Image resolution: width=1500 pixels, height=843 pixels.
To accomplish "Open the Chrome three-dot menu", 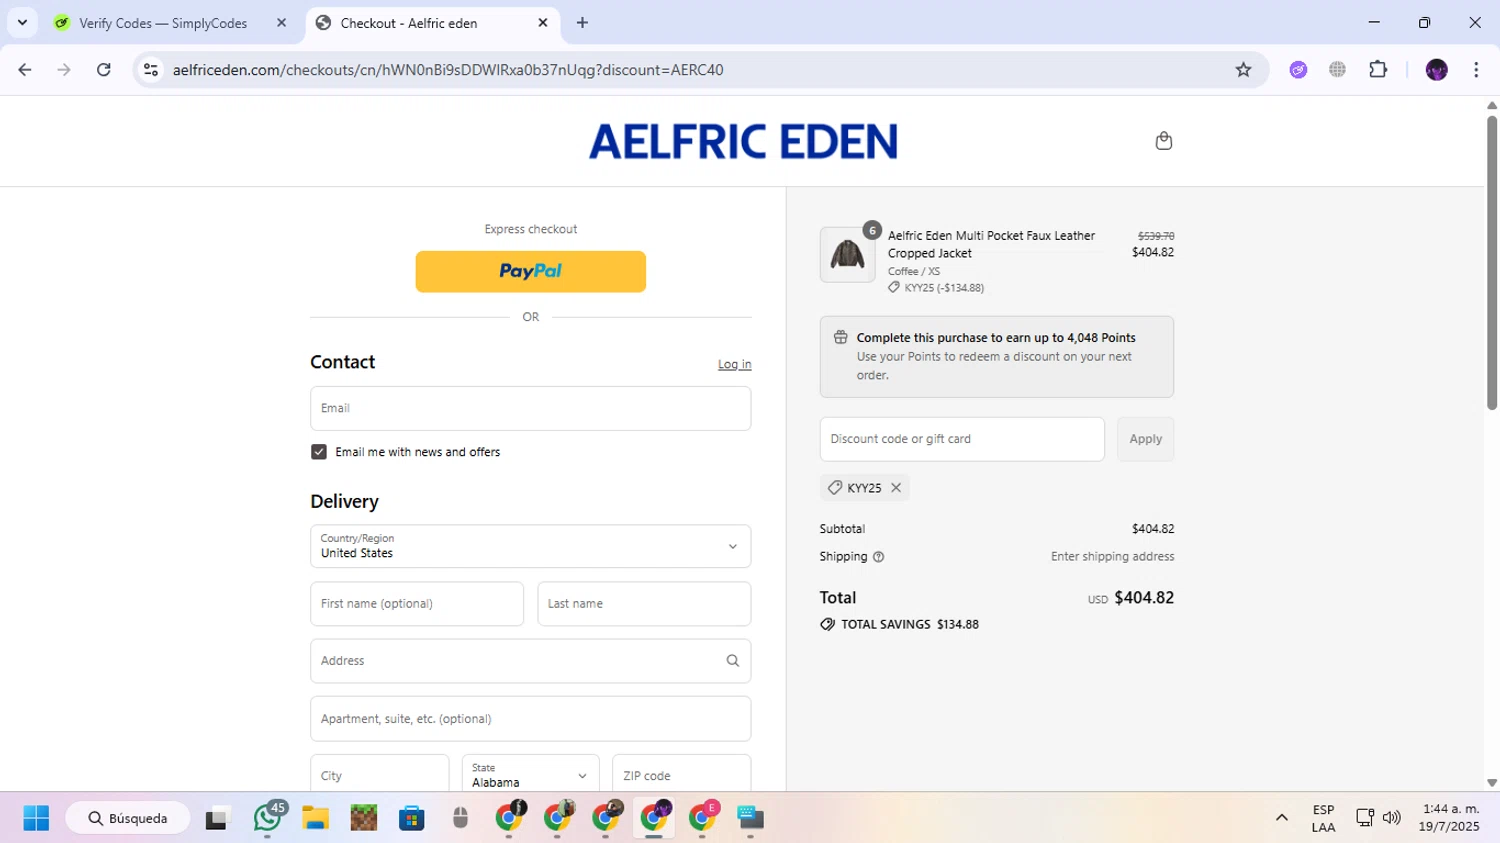I will point(1476,70).
